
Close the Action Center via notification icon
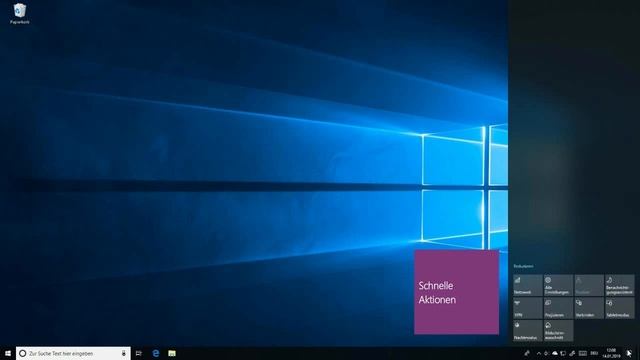pos(629,353)
